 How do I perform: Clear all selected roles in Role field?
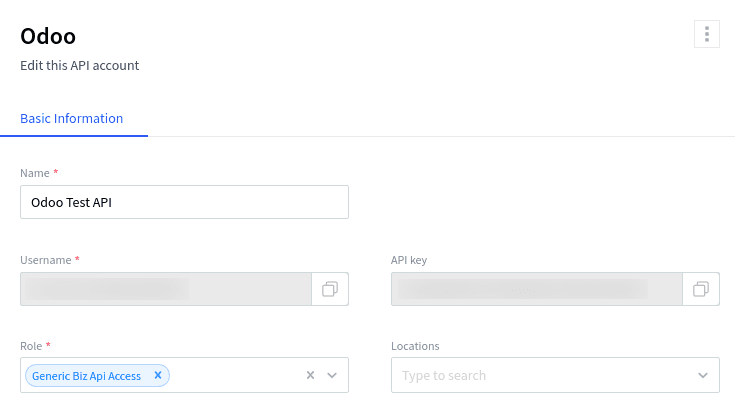[310, 375]
